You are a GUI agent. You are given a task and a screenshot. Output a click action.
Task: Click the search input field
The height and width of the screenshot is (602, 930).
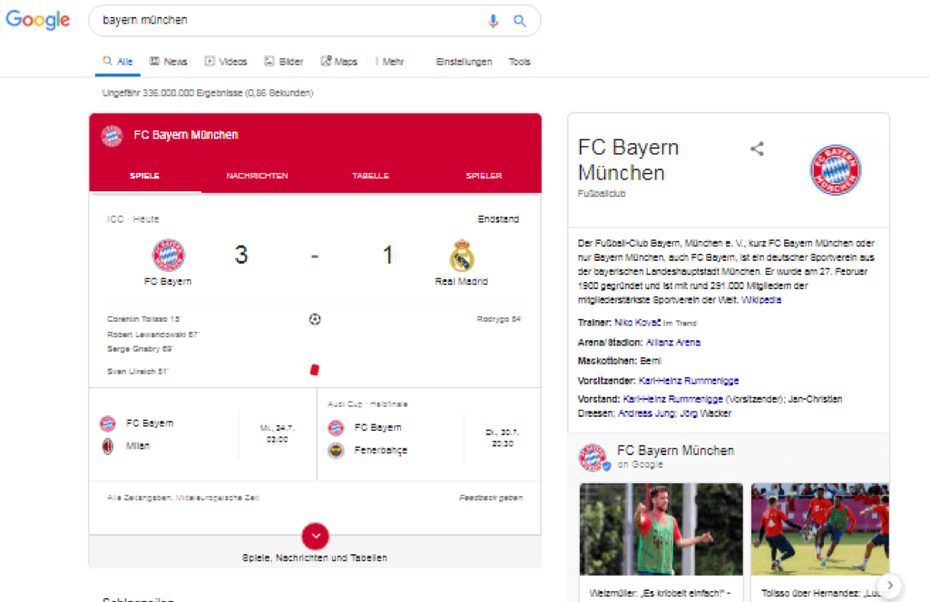click(x=291, y=21)
